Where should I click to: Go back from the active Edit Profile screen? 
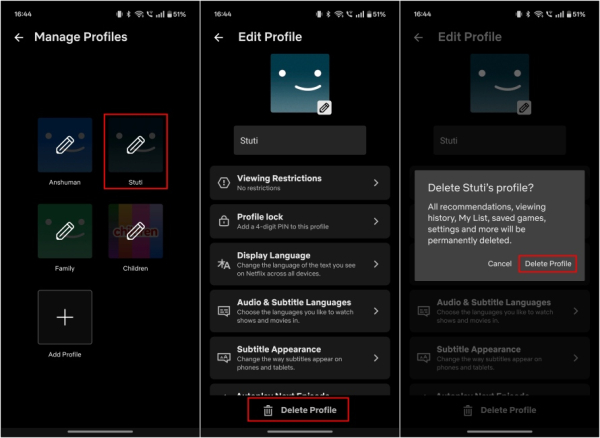tap(218, 37)
